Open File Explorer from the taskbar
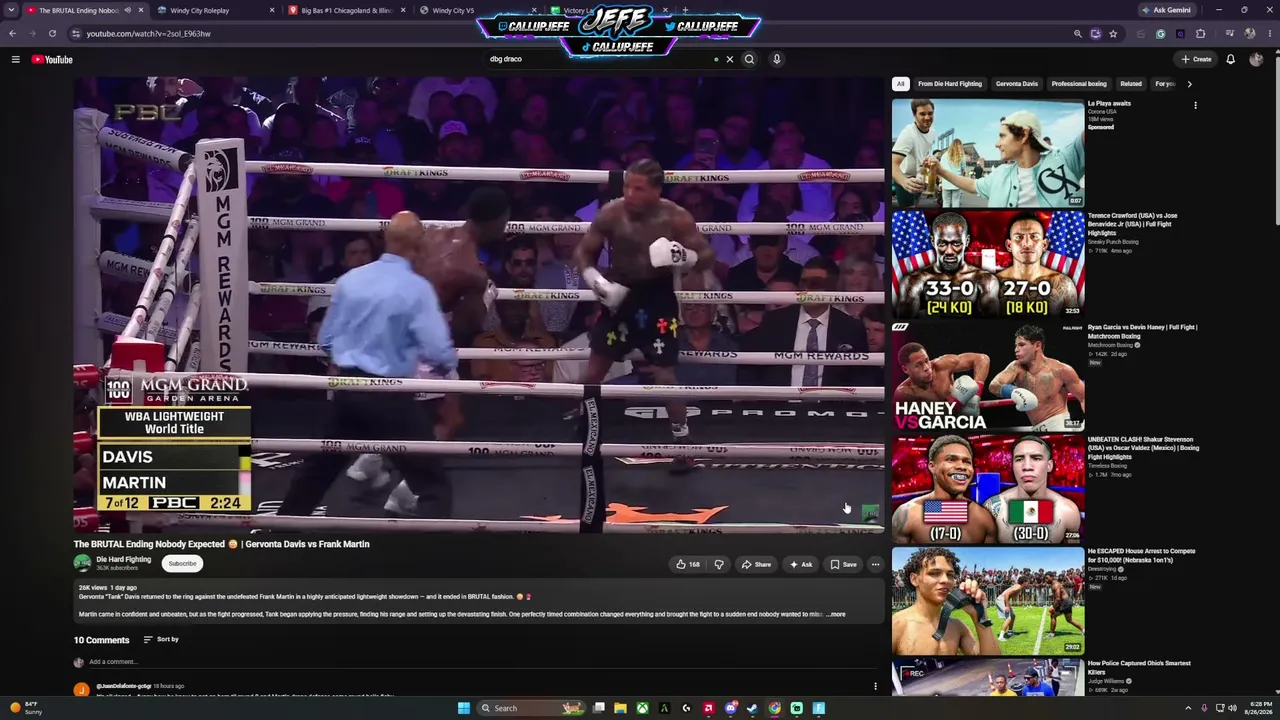This screenshot has width=1280, height=720. click(620, 708)
